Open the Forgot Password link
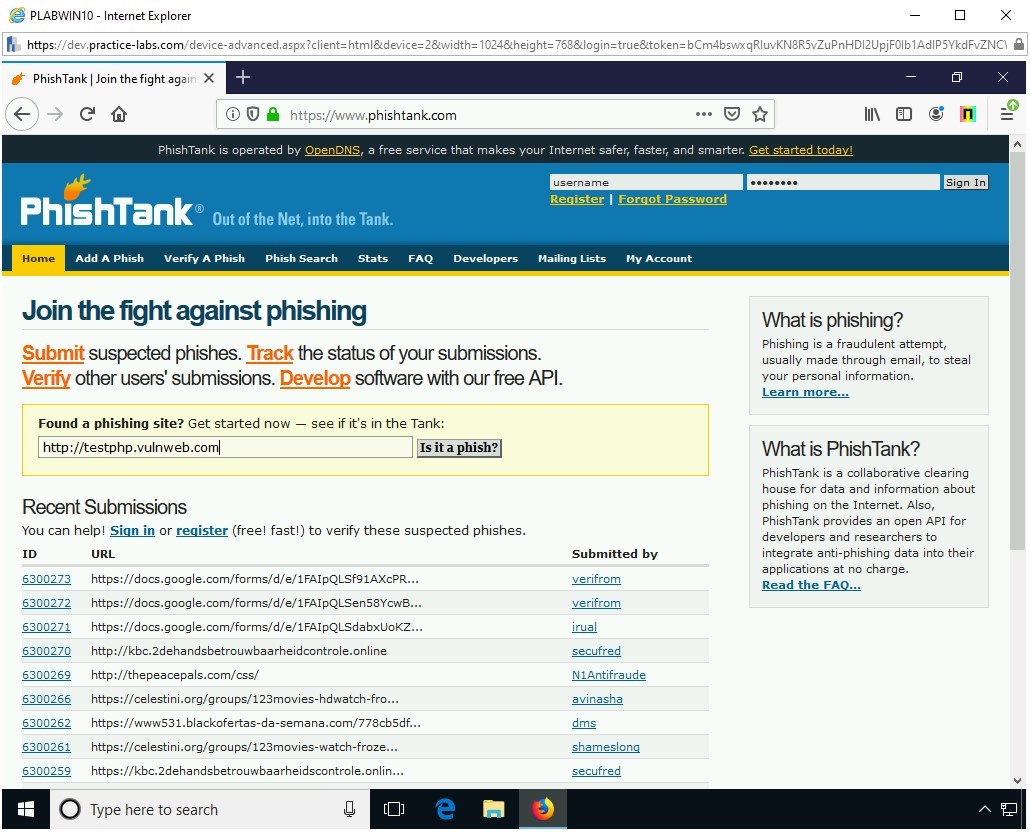 coord(672,199)
